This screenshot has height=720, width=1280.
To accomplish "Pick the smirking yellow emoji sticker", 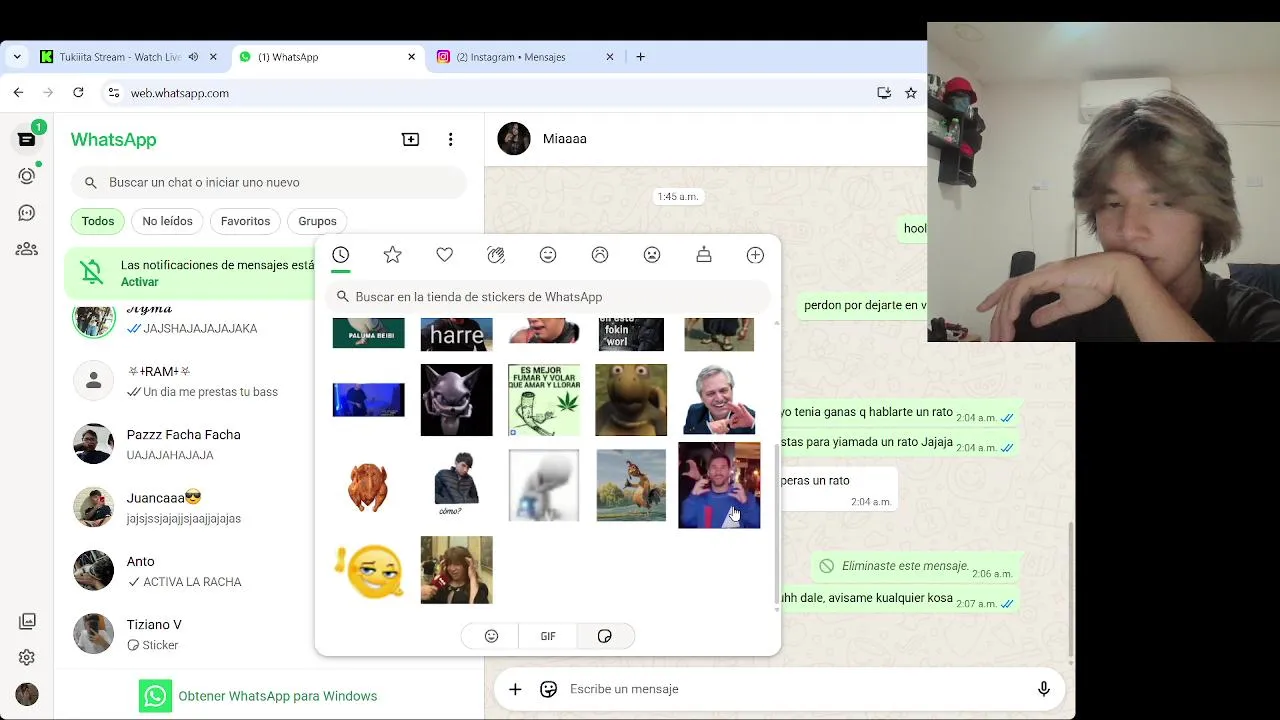I will 368,571.
